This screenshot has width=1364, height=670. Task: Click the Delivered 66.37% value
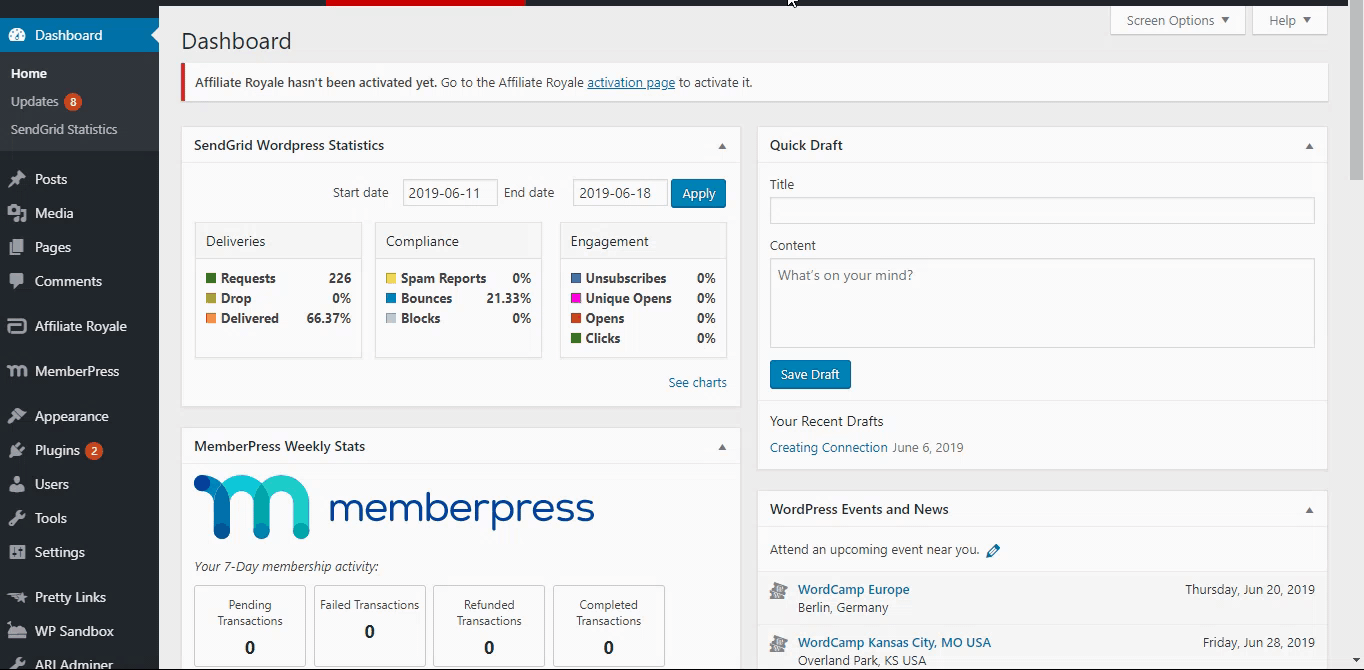point(329,318)
